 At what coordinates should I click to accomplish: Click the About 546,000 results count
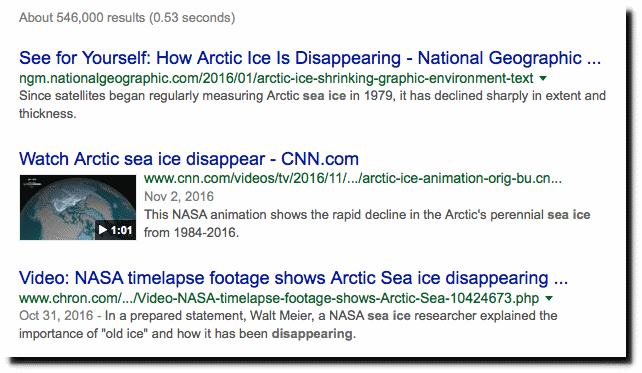coord(127,18)
